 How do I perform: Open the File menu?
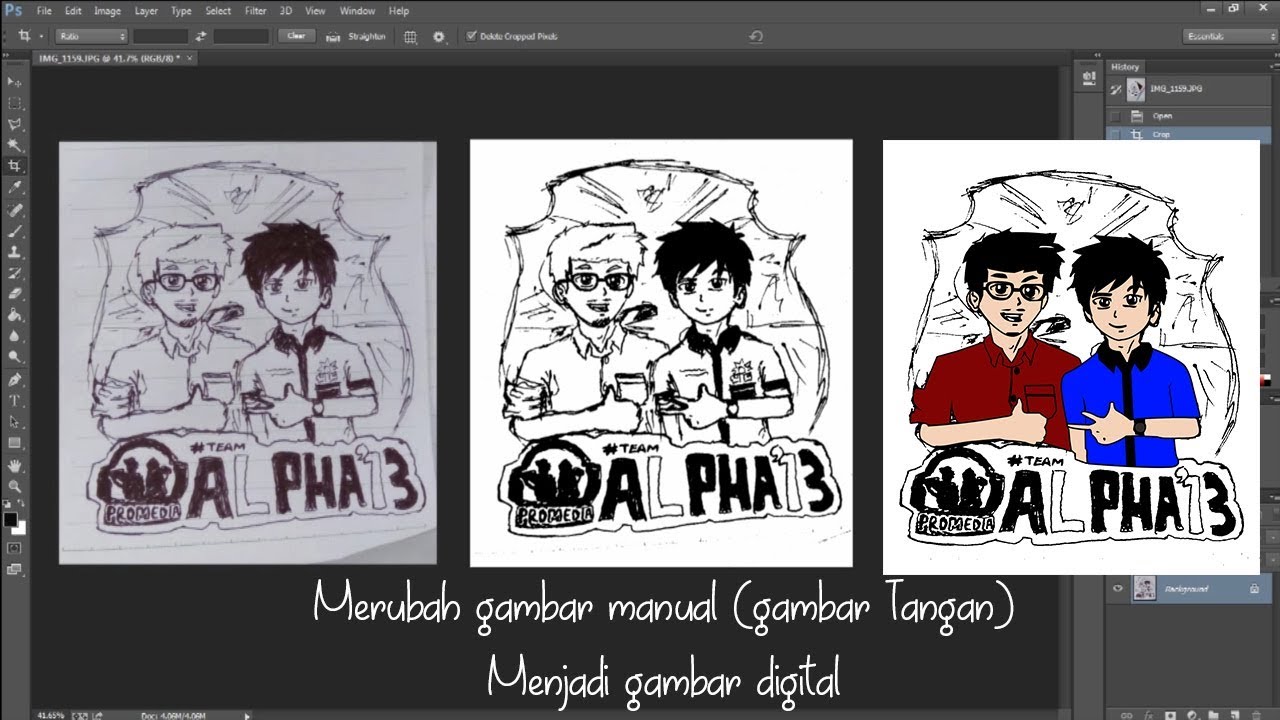tap(44, 11)
